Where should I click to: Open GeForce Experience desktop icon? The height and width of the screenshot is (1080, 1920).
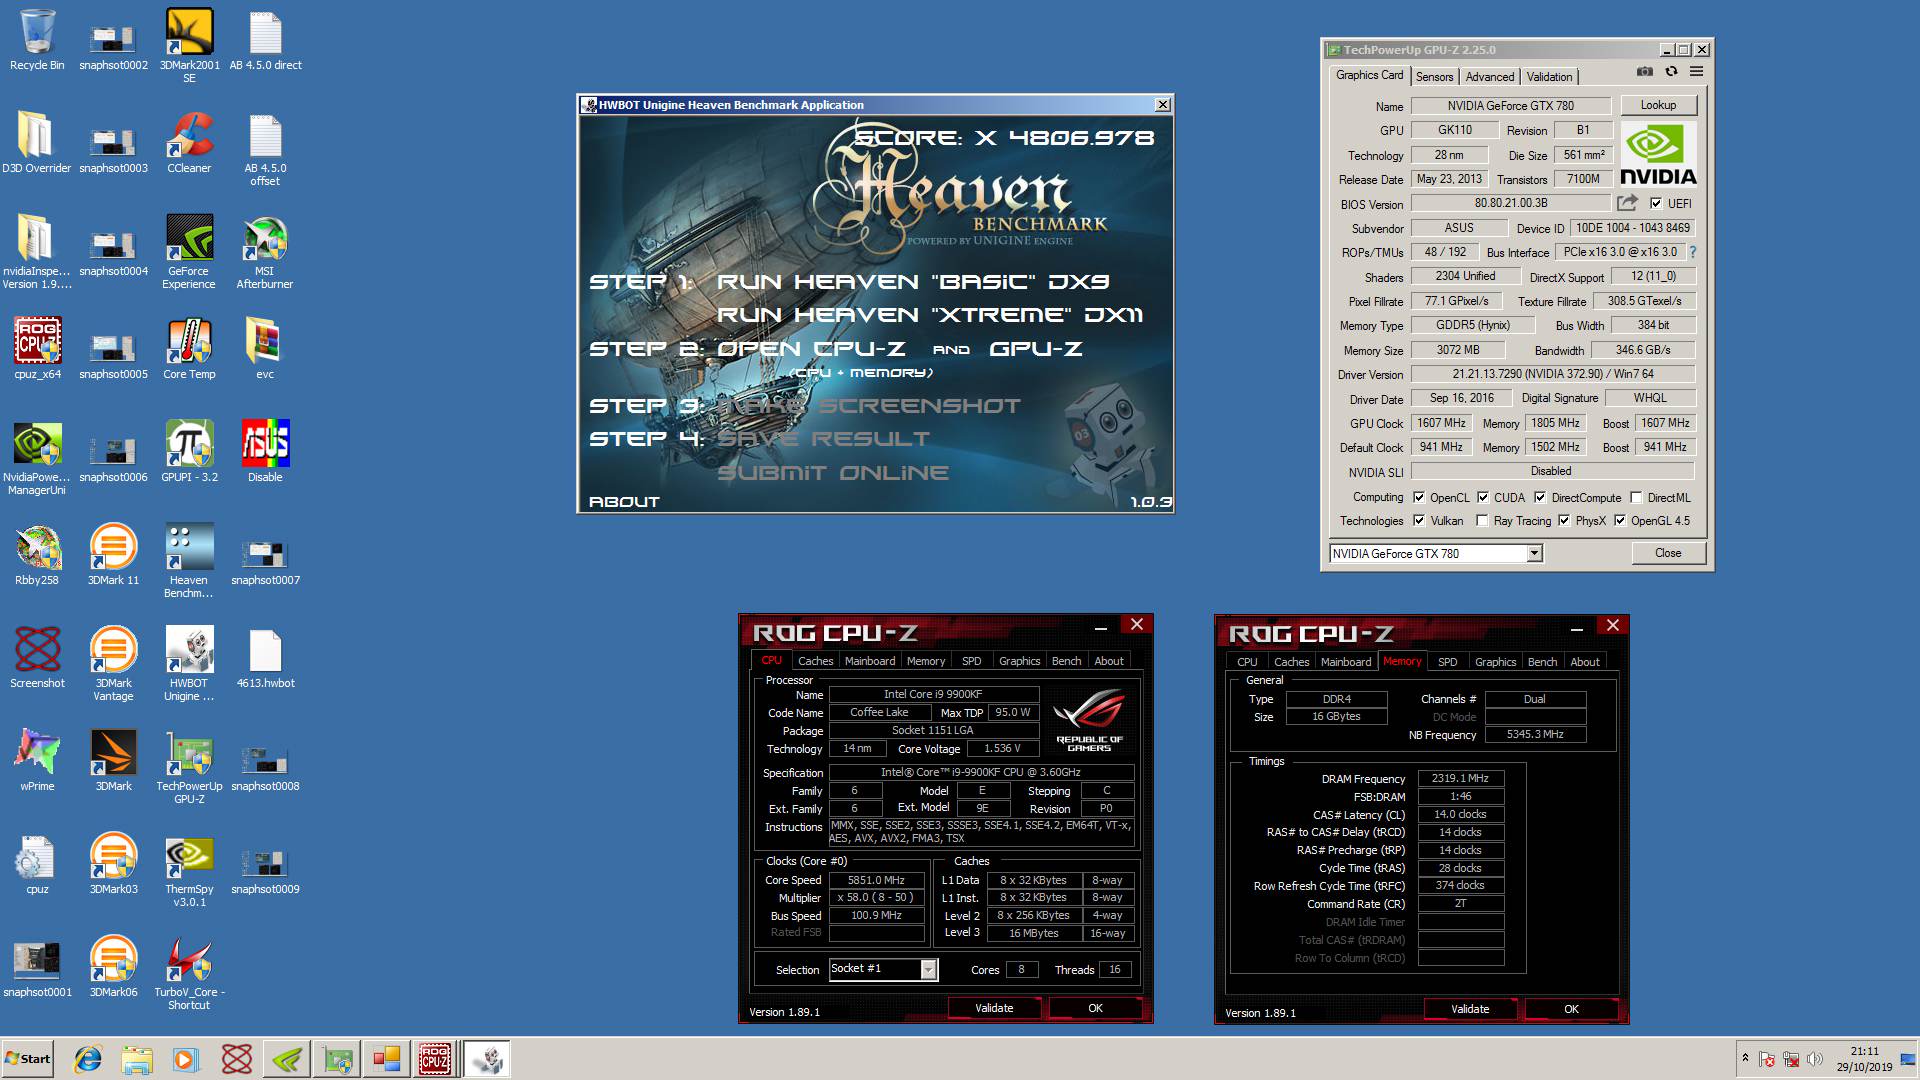[189, 252]
